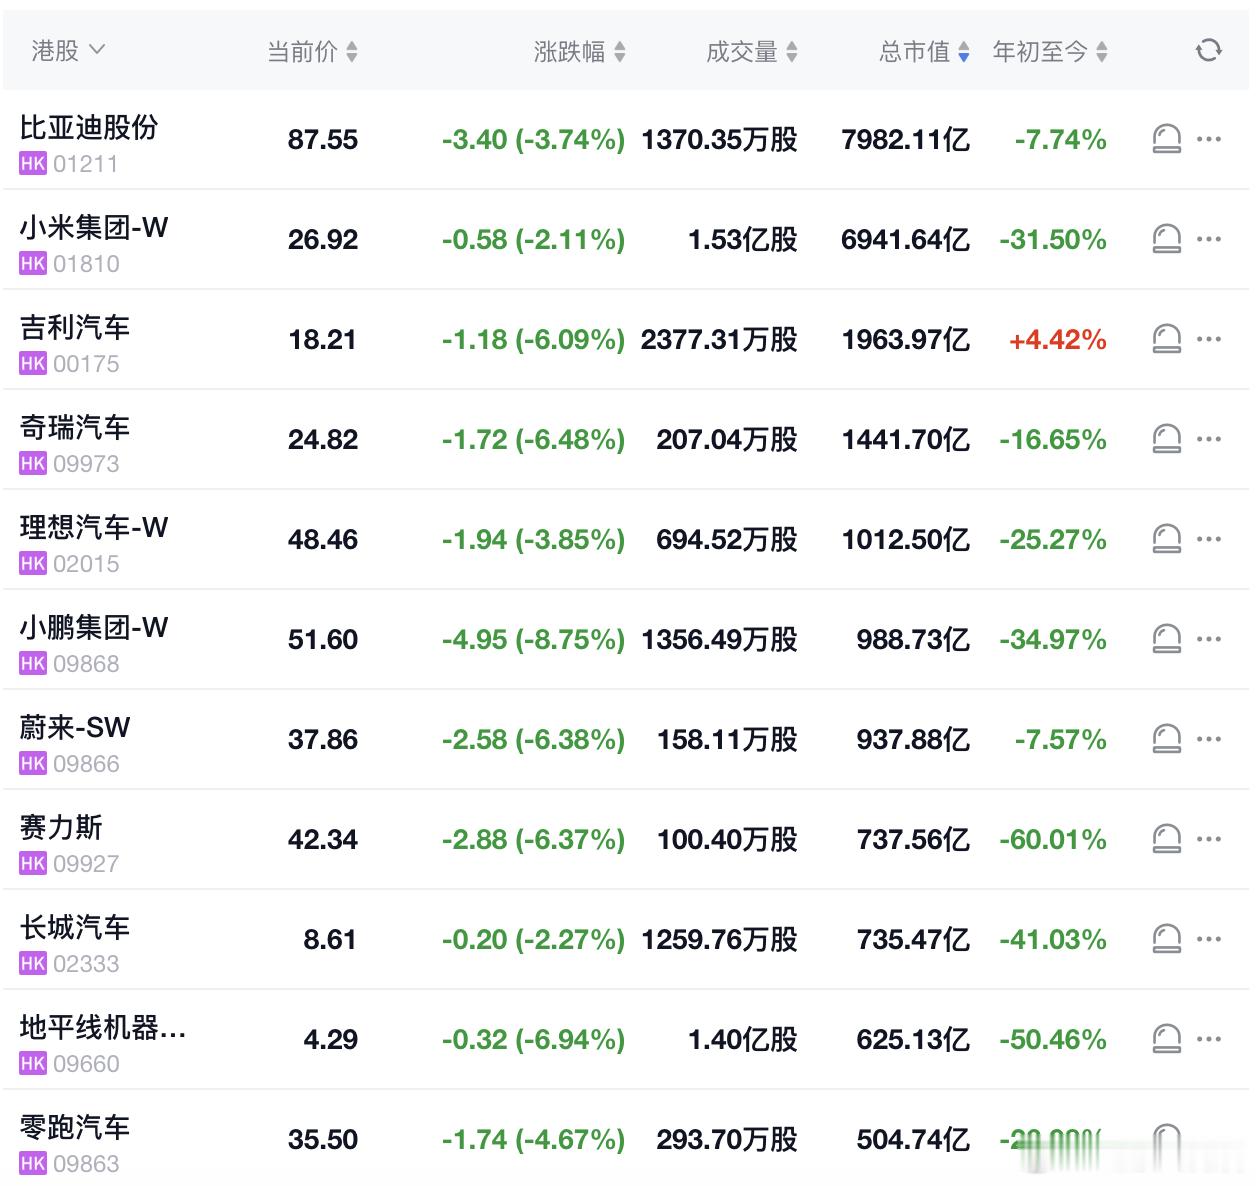Set alert bell for 比亚迪股份
1256x1186 pixels.
(x=1166, y=139)
